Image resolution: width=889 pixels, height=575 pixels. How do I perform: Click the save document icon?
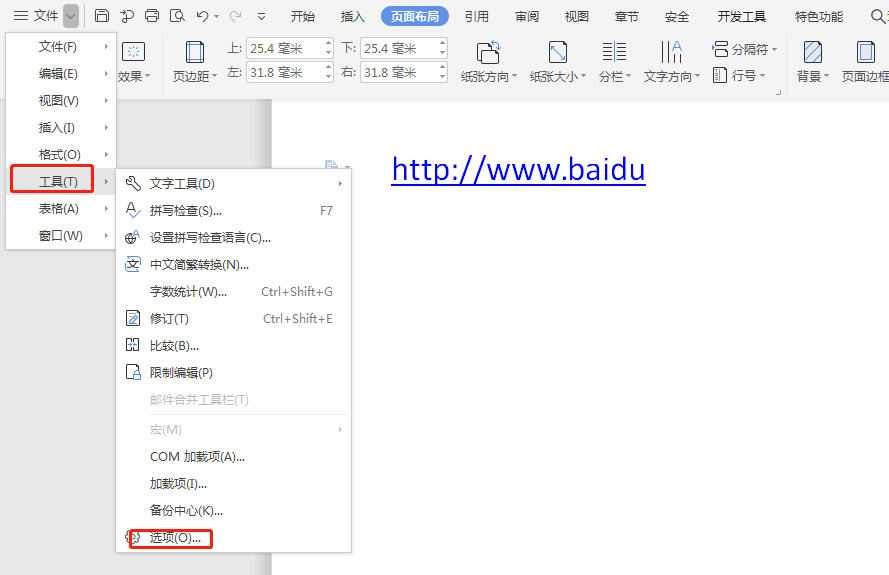coord(102,16)
